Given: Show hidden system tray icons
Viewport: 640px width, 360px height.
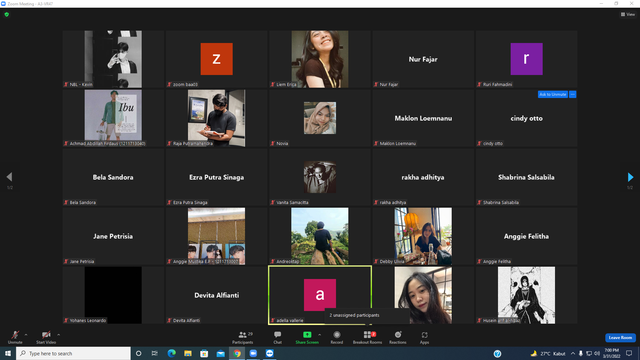Looking at the screenshot, I should (x=573, y=353).
